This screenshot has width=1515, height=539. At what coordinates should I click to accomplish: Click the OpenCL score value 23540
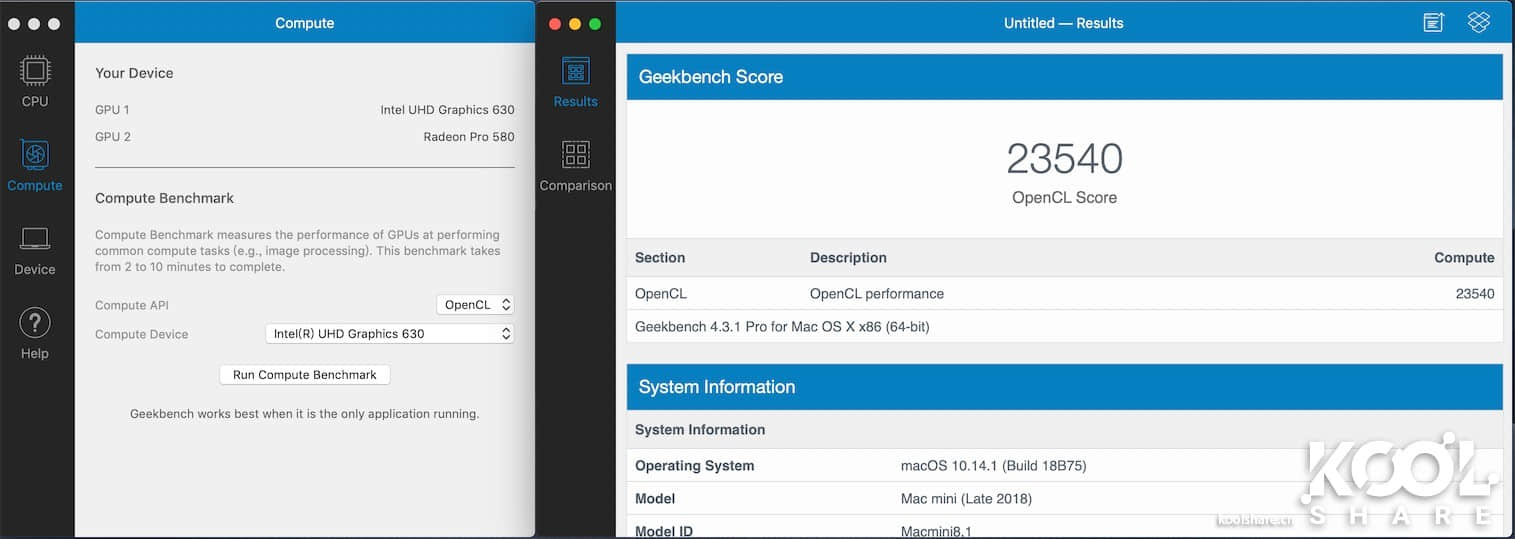pos(1064,159)
